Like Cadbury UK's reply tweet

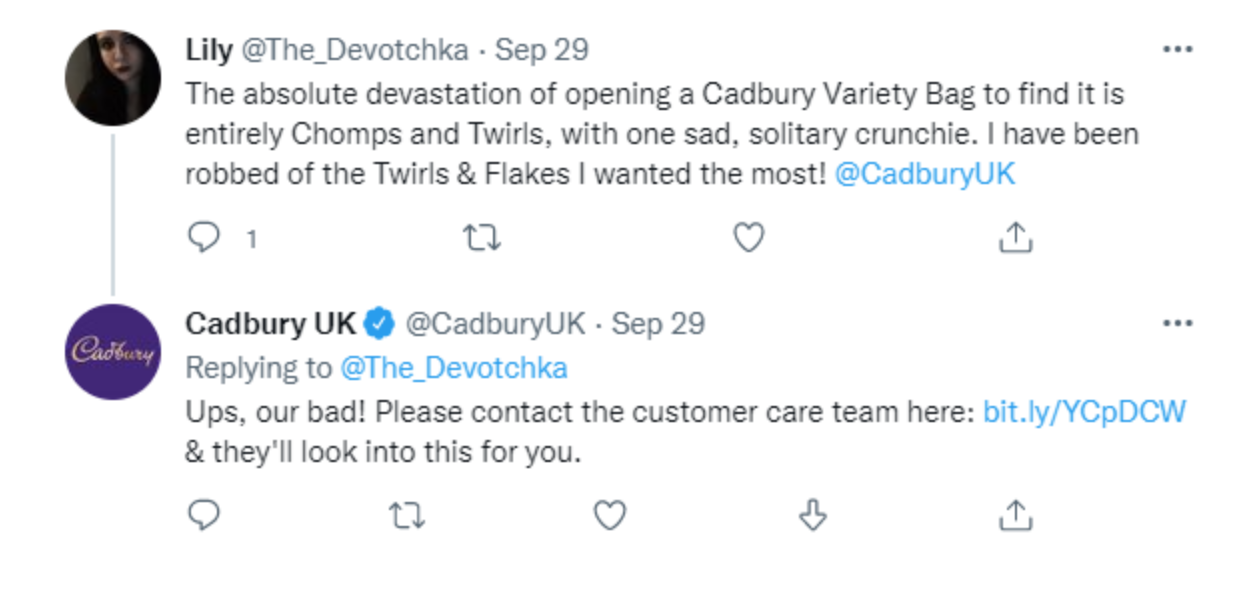[x=609, y=515]
